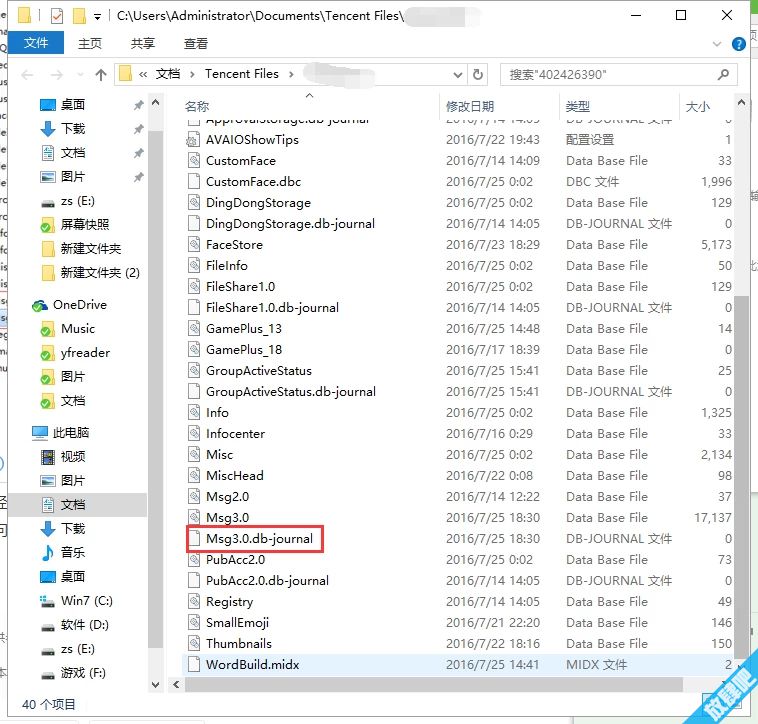Open the yfreader folder under OneDrive
Screen dimensions: 758x724
click(86, 353)
